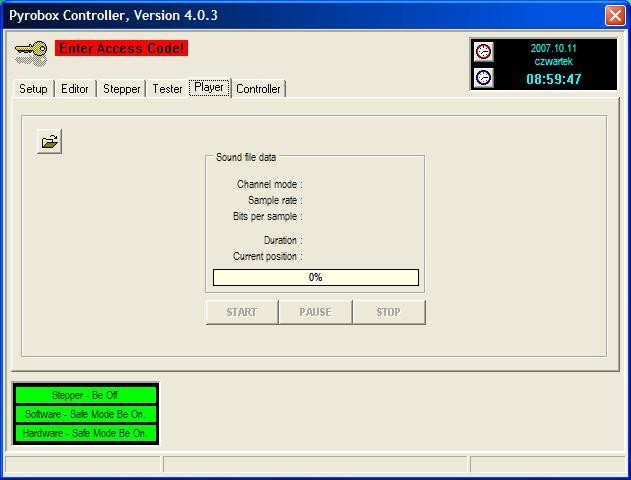Click the 08:59:47 time display
Screen dimensions: 631x480
pos(554,79)
